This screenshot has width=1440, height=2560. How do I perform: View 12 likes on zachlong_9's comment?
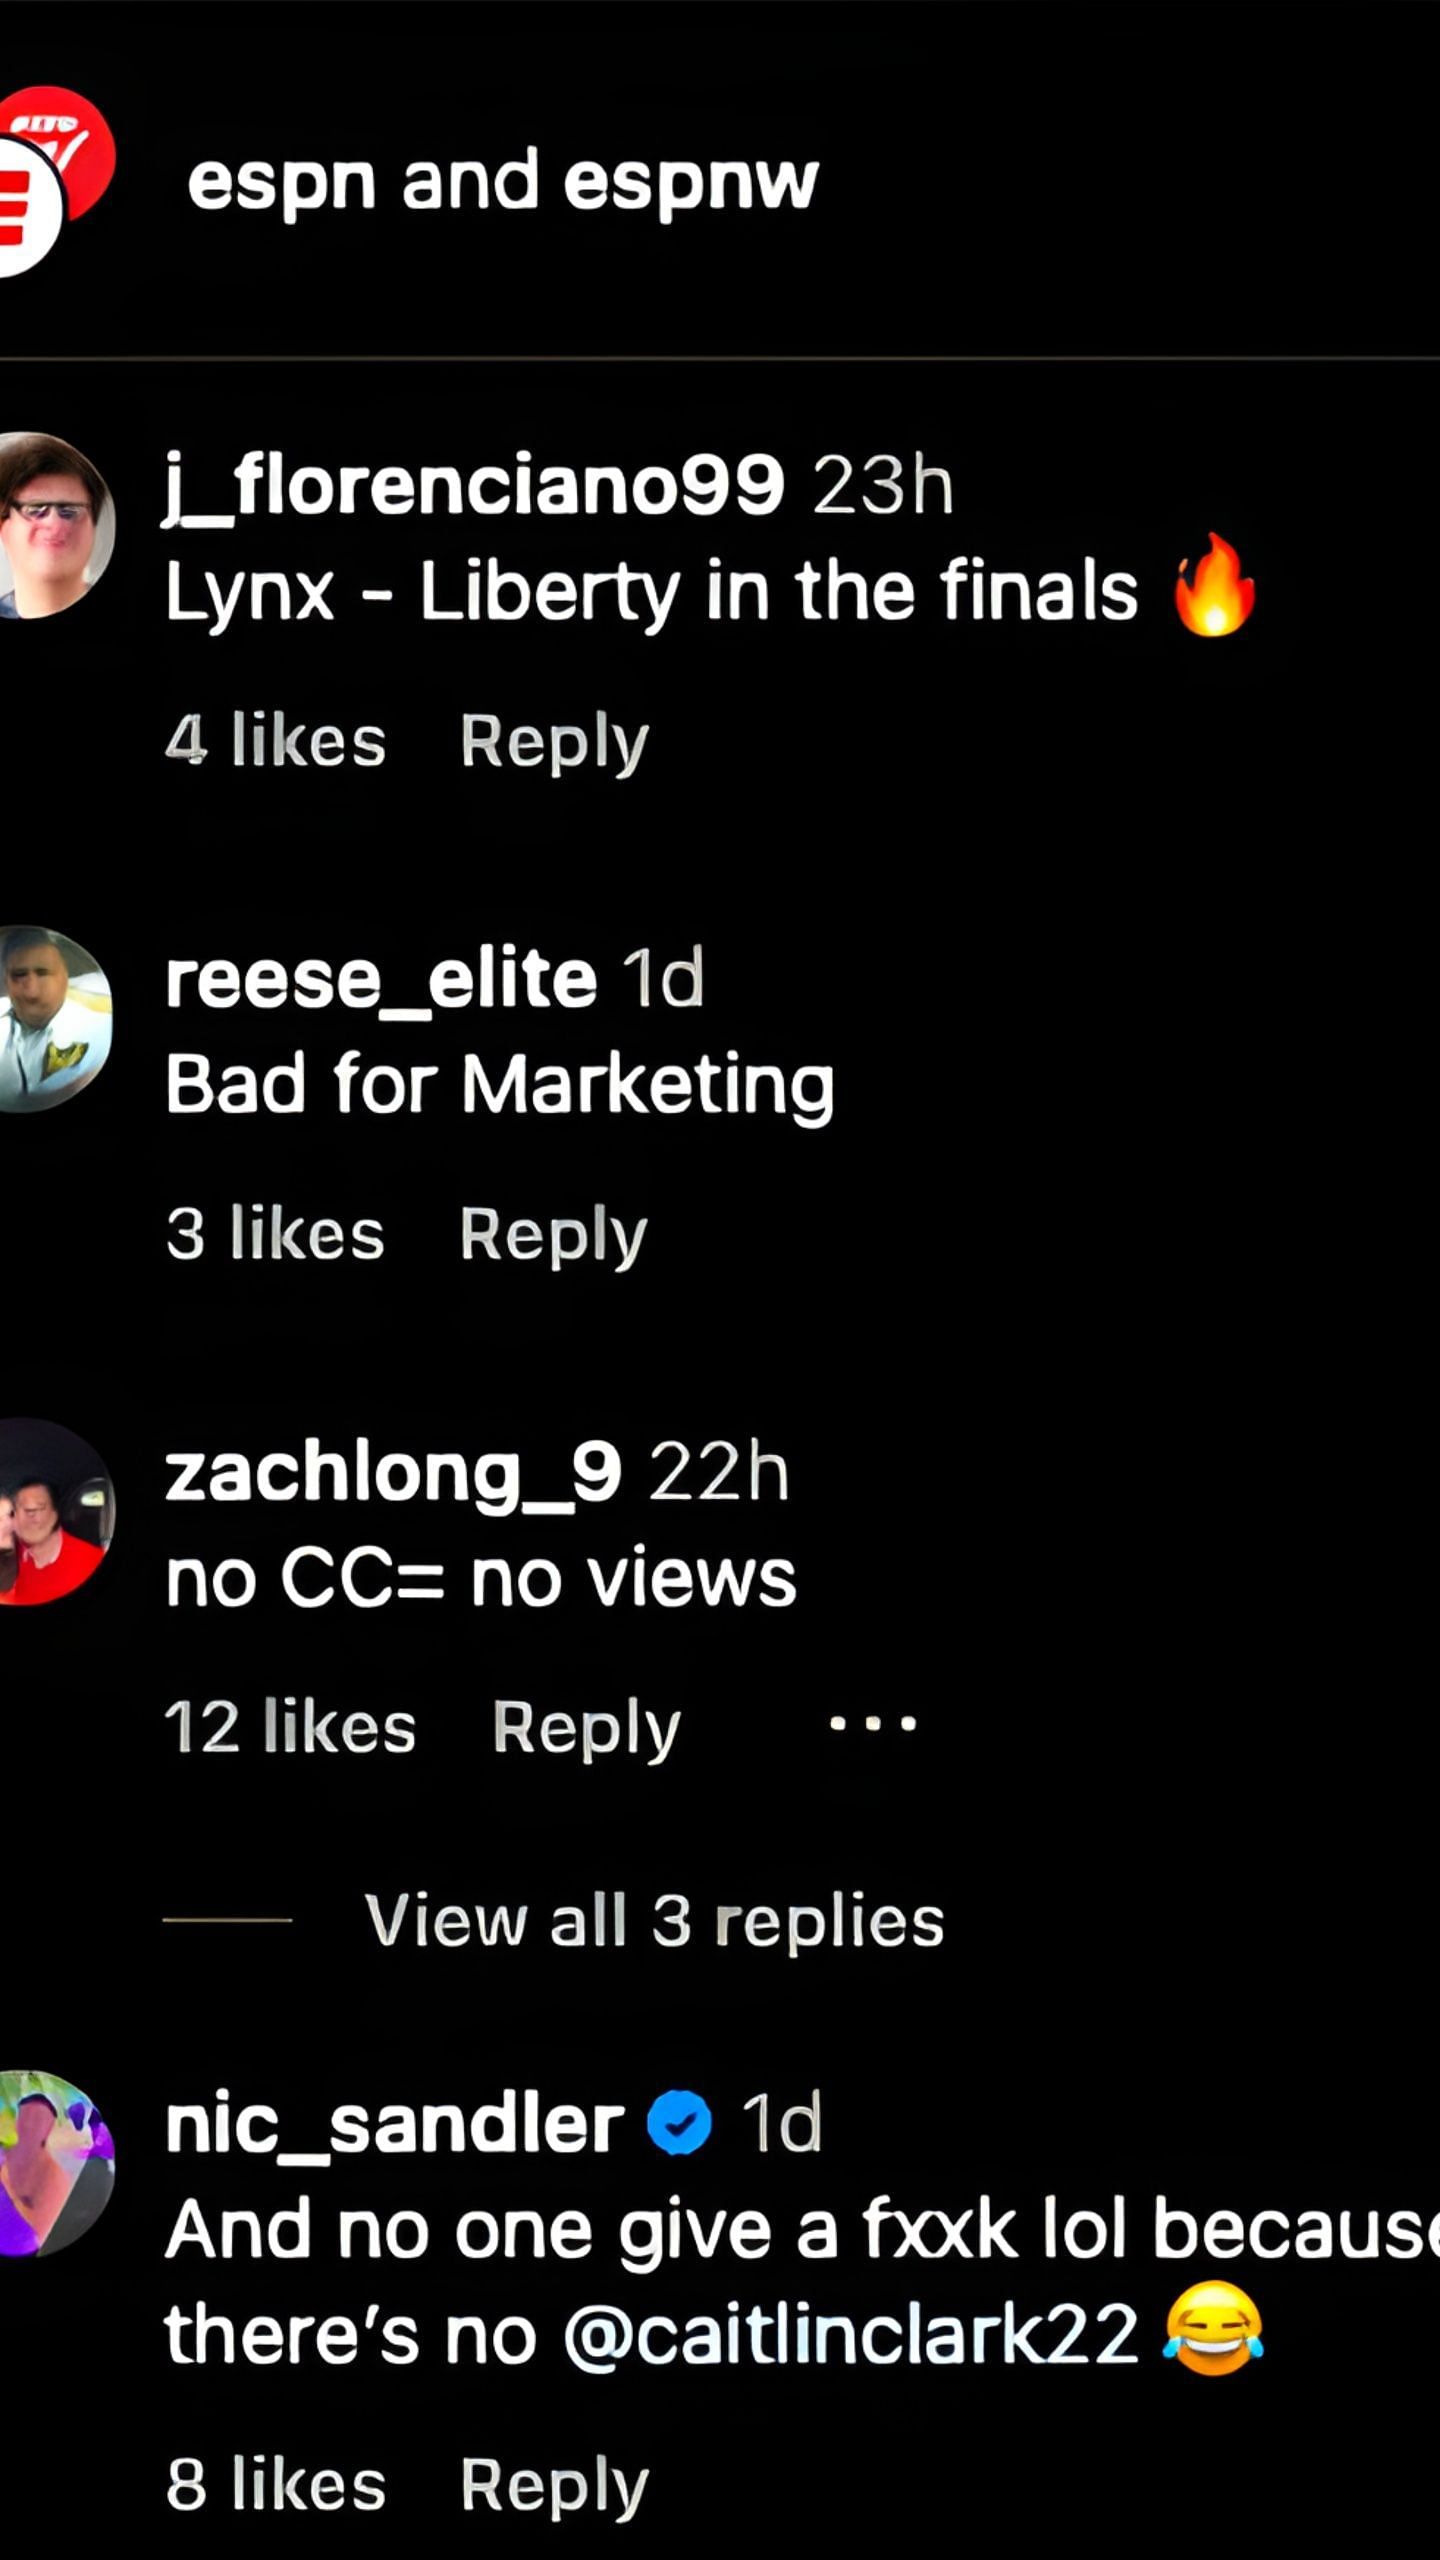(290, 1728)
